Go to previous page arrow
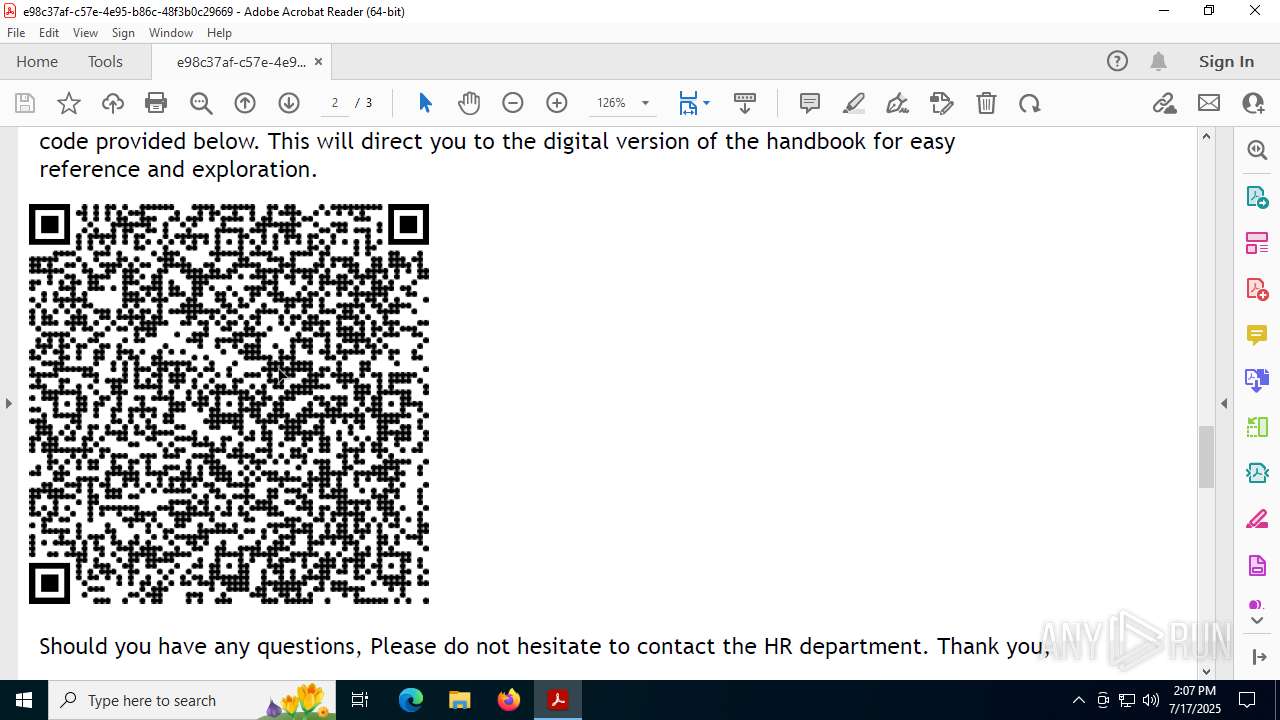The width and height of the screenshot is (1280, 720). 245,103
